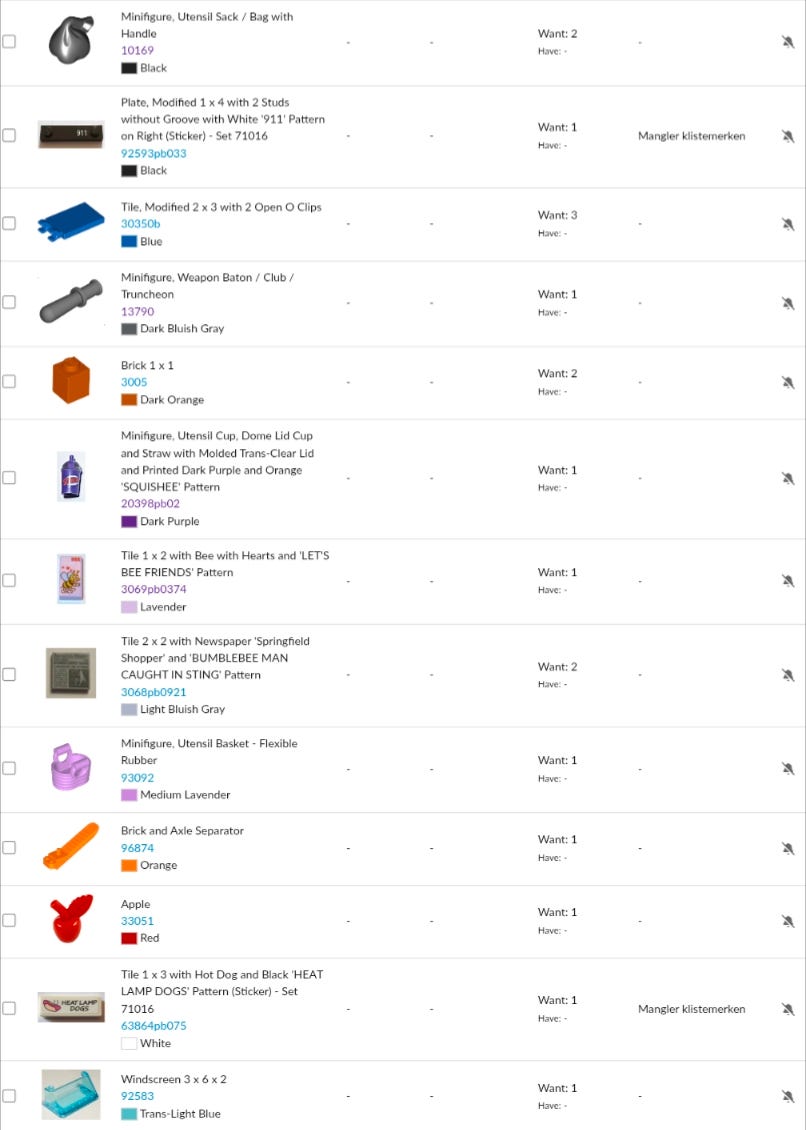This screenshot has height=1130, width=806.
Task: Select checkbox for Brick 1 x 1 row
Action: click(9, 381)
